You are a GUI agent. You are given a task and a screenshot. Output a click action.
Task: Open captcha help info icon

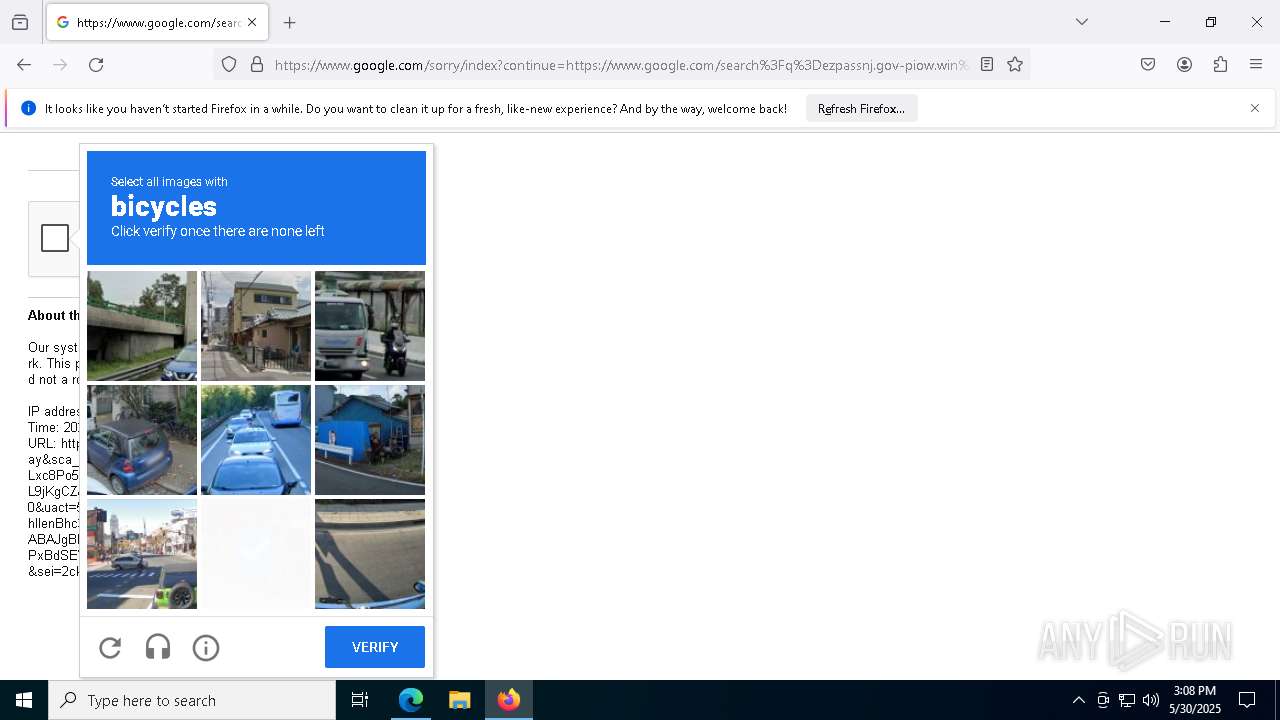click(x=206, y=648)
